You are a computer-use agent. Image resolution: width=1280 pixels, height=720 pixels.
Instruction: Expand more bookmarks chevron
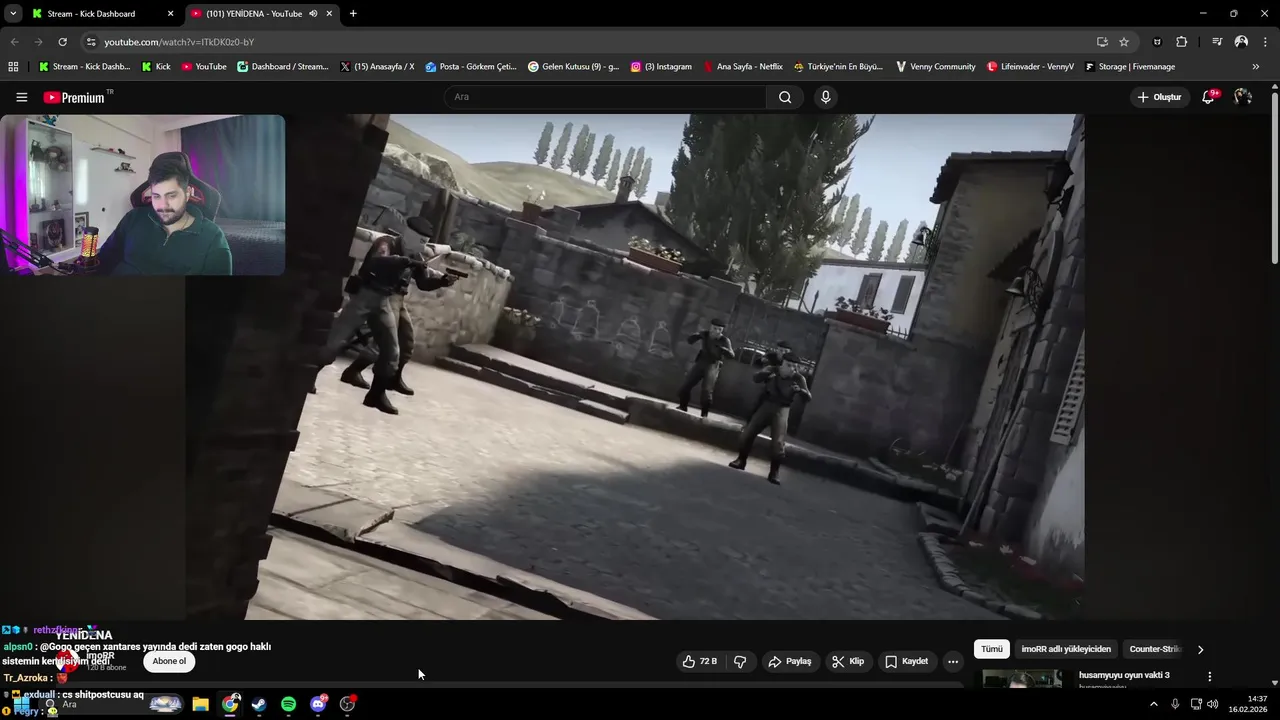click(1256, 67)
